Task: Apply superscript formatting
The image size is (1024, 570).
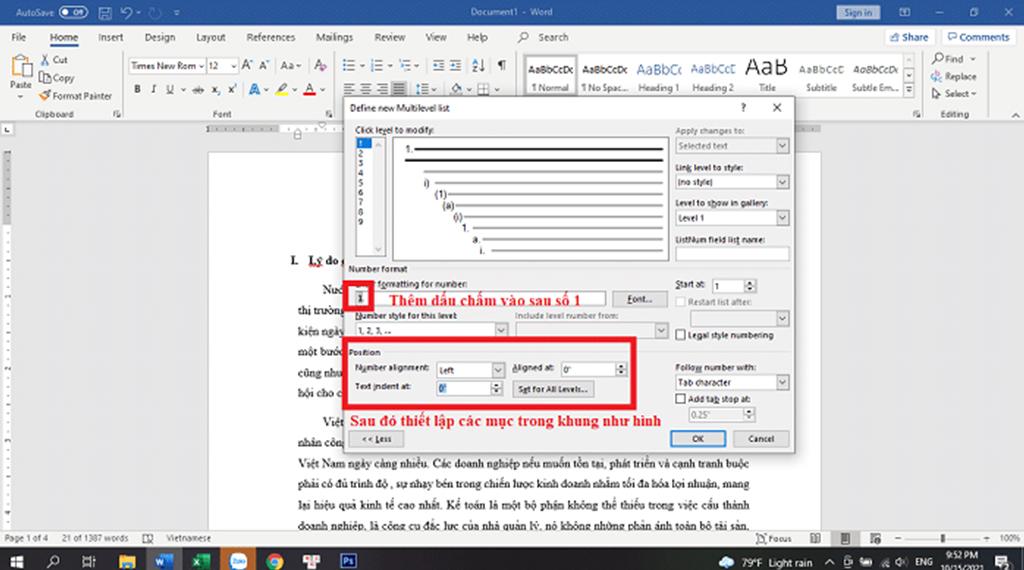Action: tap(232, 89)
